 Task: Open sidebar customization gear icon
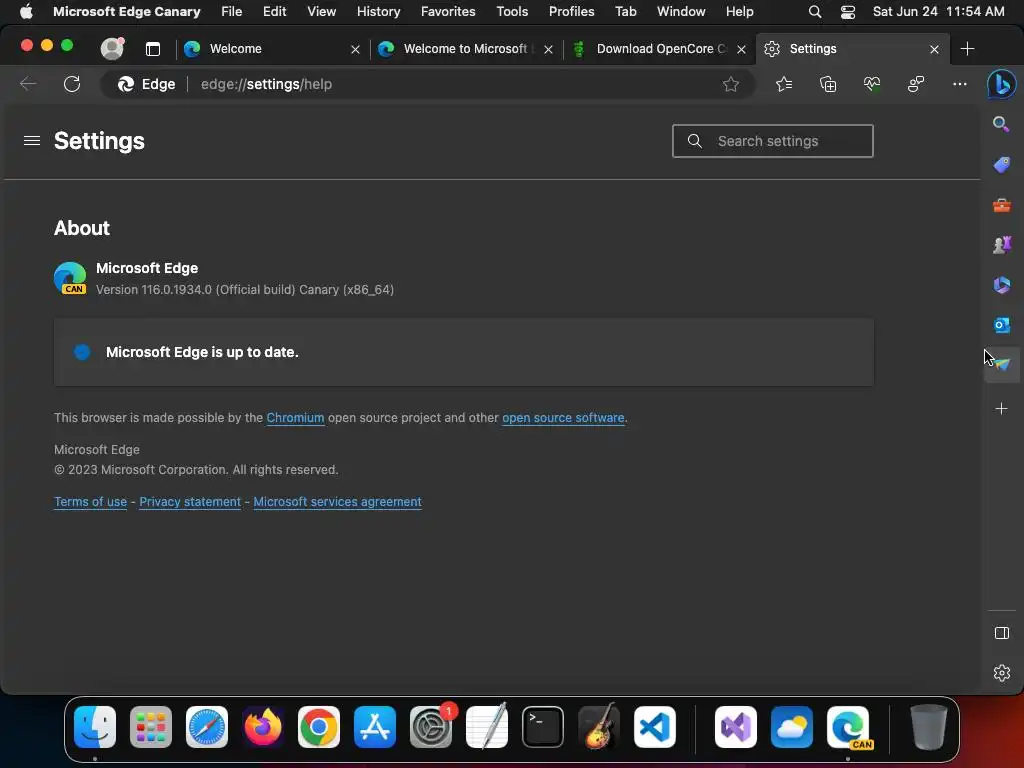(1001, 673)
